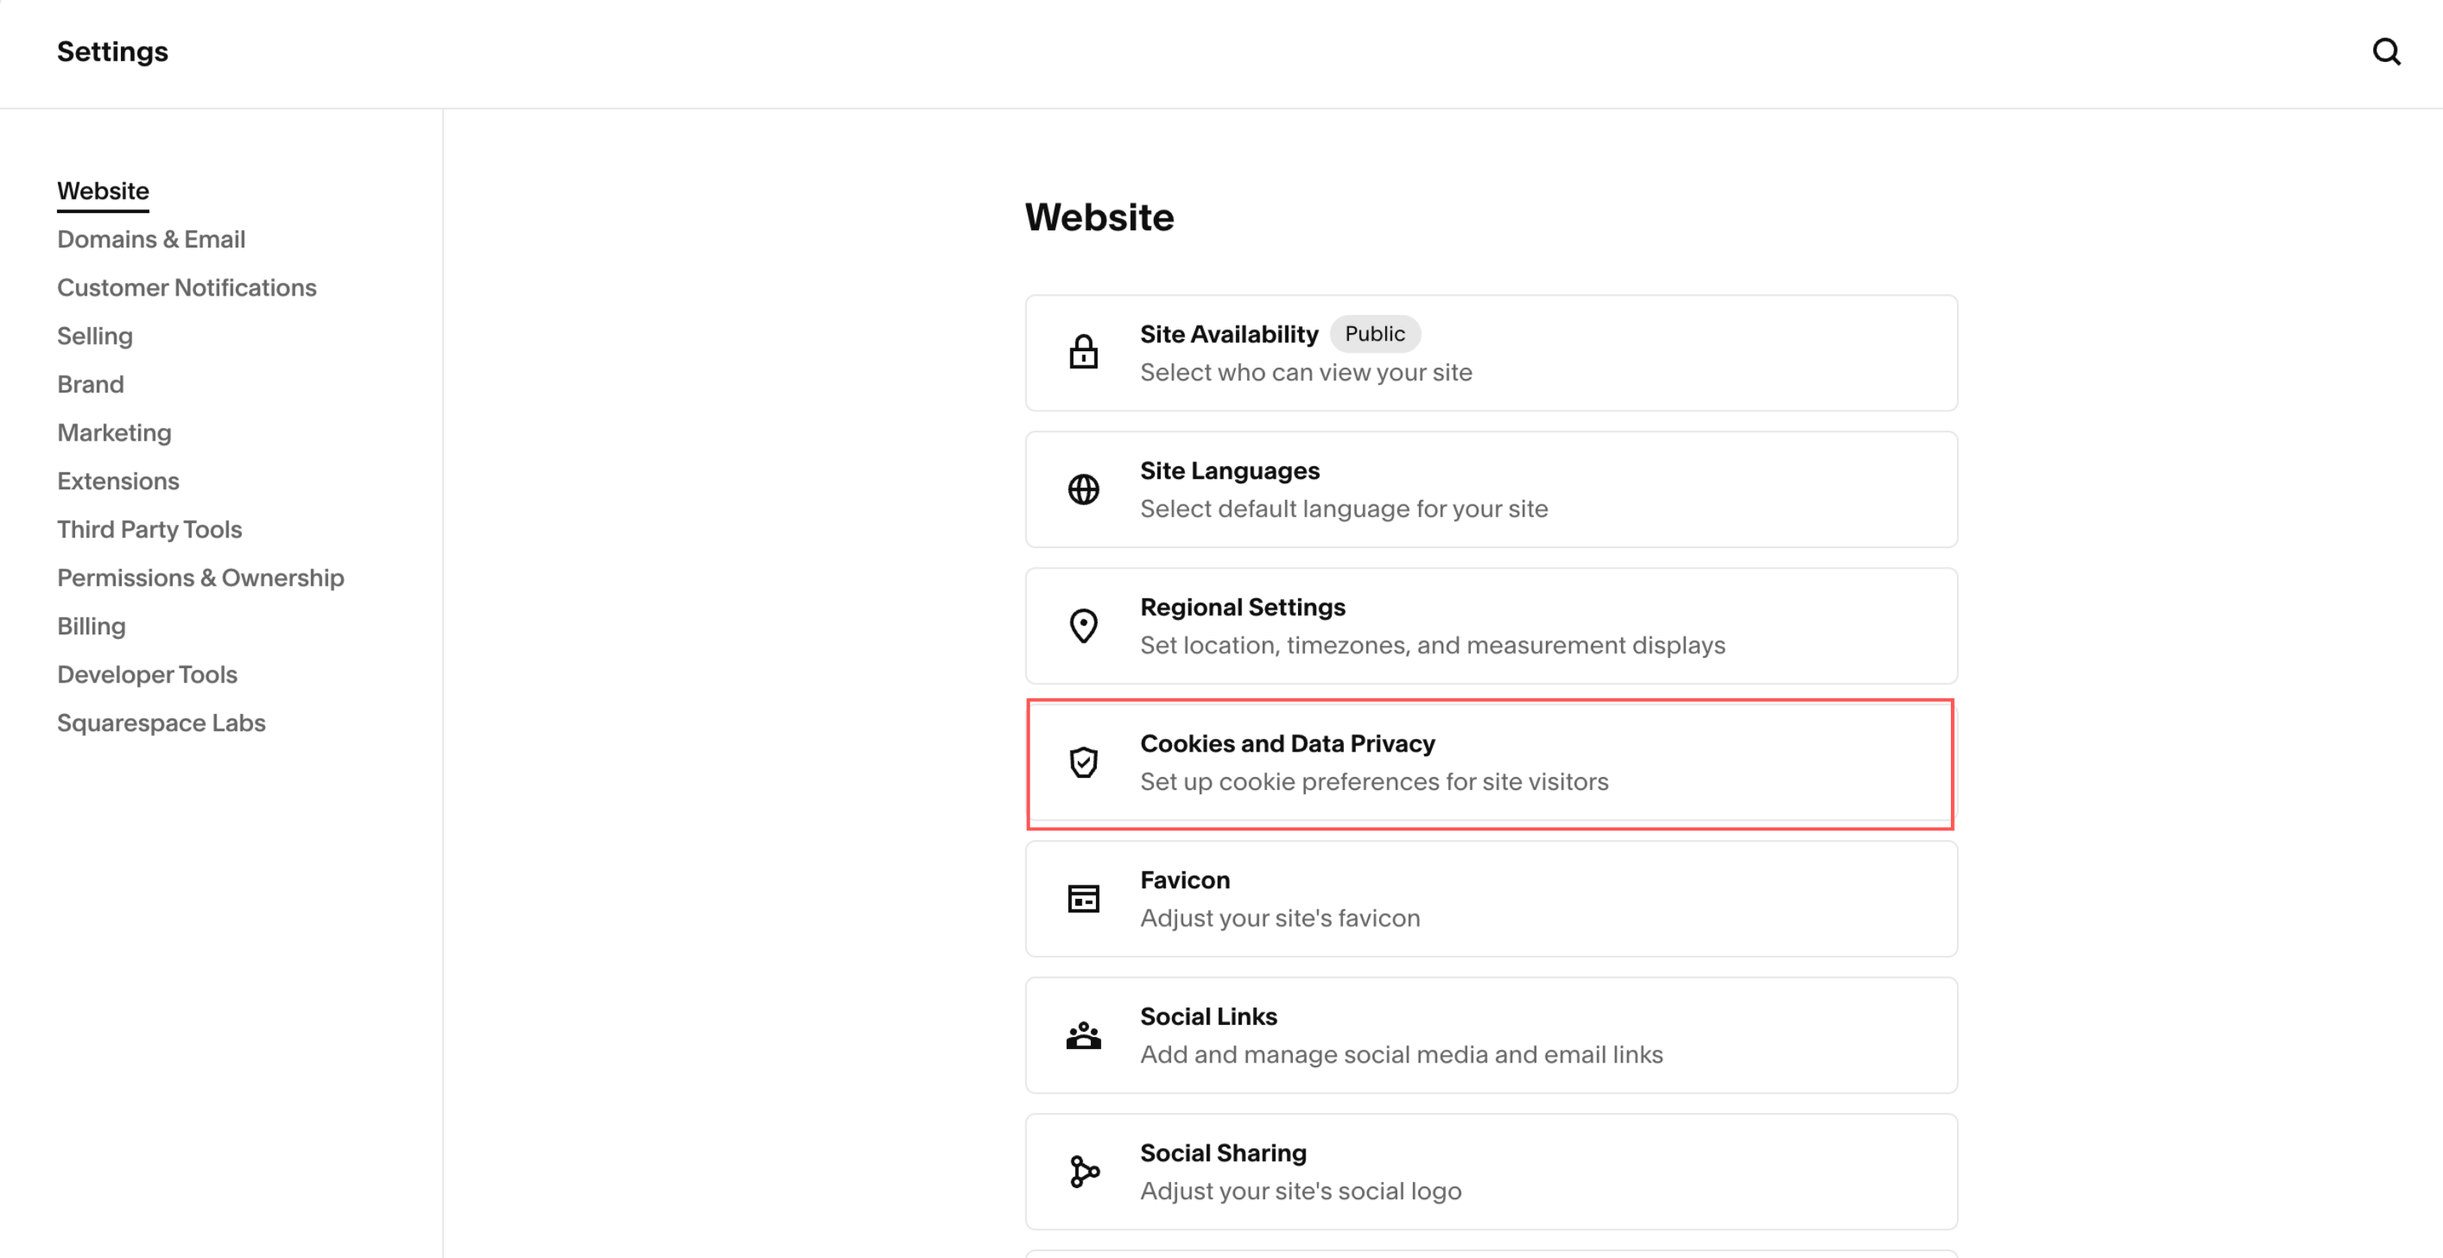This screenshot has width=2443, height=1258.
Task: Click "Adjust your site's social logo" text
Action: point(1301,1191)
